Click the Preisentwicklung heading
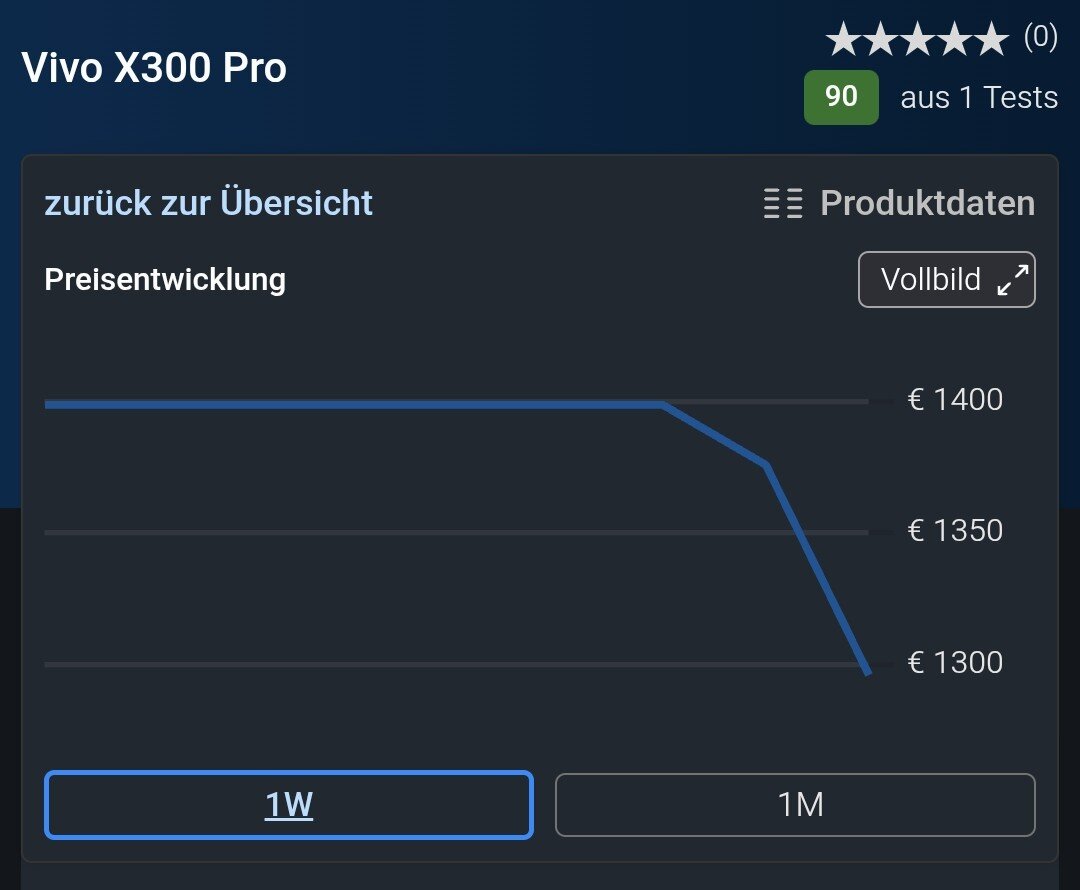The height and width of the screenshot is (890, 1080). 165,280
